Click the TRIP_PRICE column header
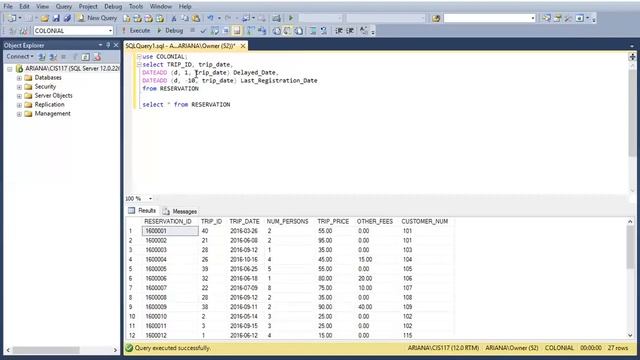 [x=333, y=221]
